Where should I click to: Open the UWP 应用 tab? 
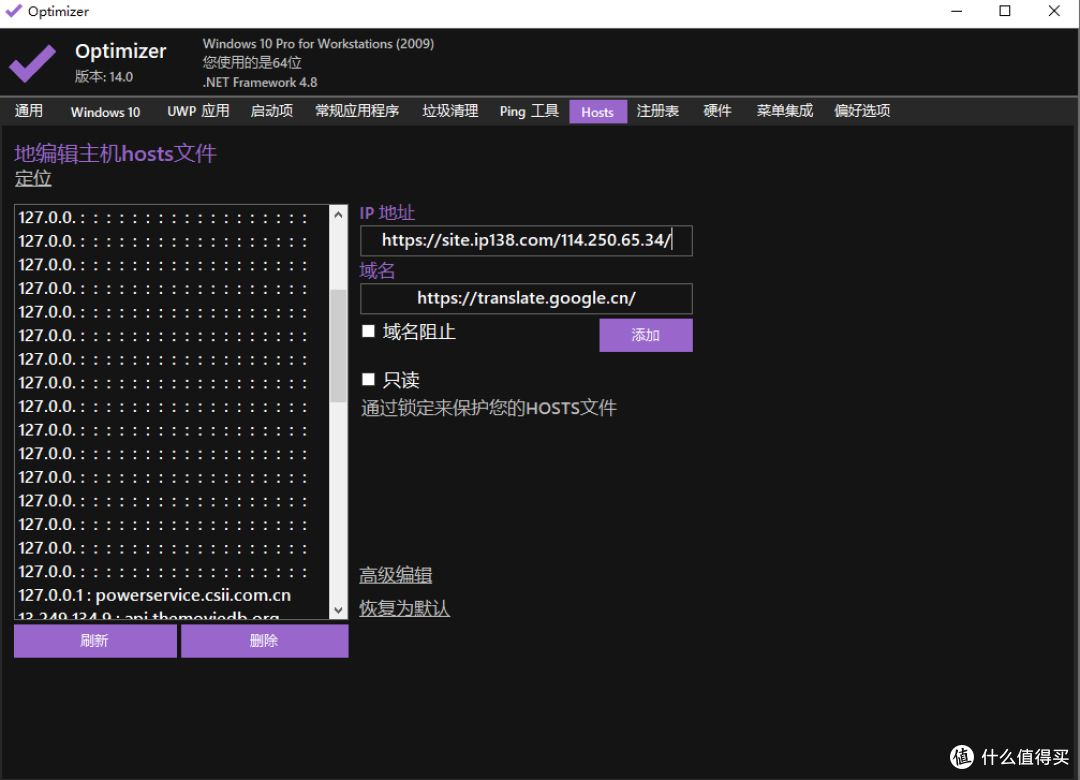[x=198, y=111]
